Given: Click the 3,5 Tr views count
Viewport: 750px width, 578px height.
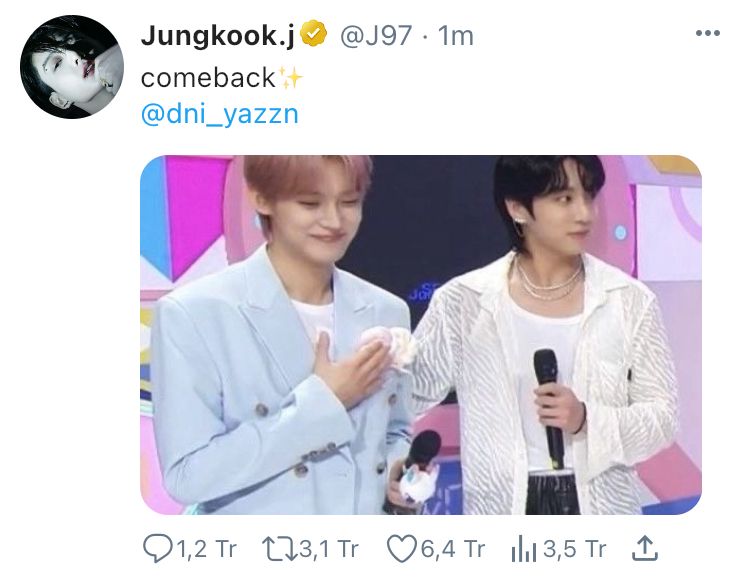Looking at the screenshot, I should tap(574, 549).
